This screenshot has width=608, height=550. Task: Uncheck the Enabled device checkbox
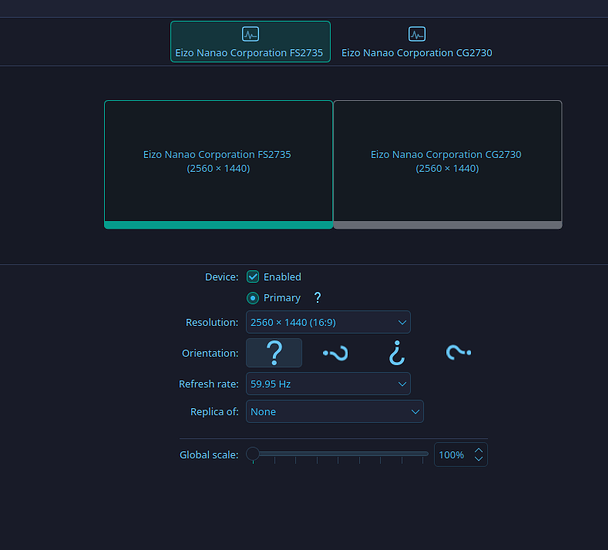(253, 277)
